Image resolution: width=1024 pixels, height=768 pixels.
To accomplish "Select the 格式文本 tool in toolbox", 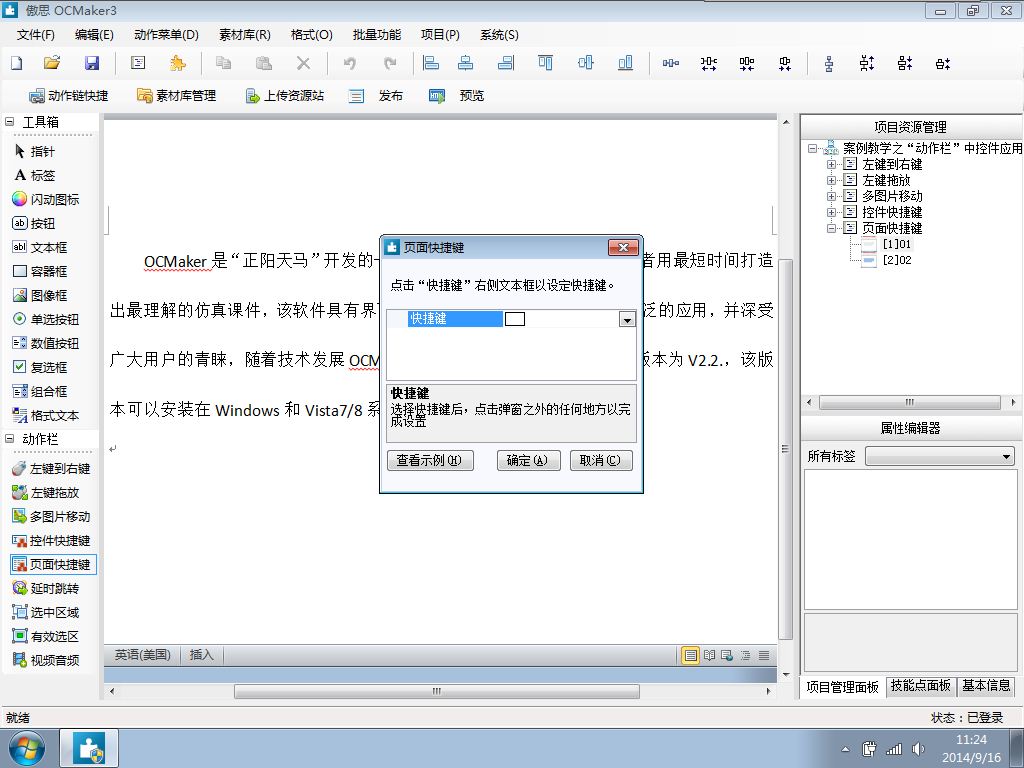I will click(x=46, y=415).
